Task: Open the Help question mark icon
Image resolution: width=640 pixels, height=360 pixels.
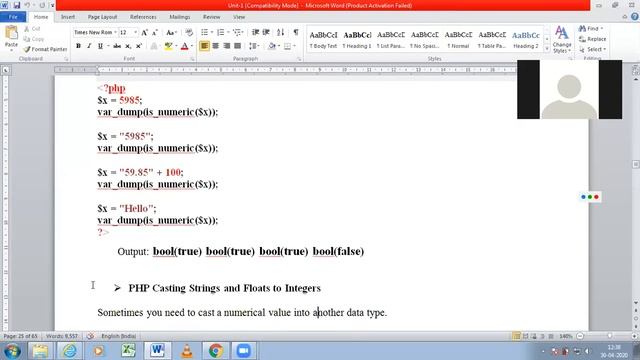Action: click(x=634, y=17)
